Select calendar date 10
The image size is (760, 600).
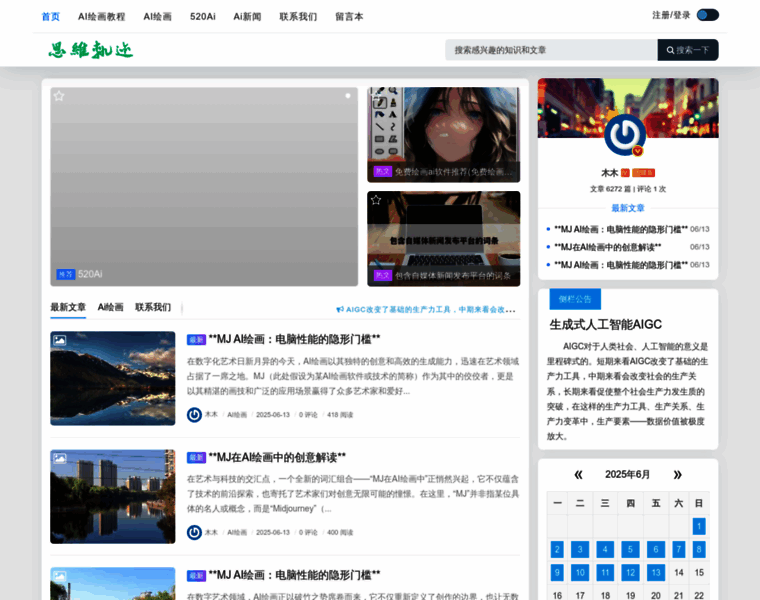[x=580, y=573]
